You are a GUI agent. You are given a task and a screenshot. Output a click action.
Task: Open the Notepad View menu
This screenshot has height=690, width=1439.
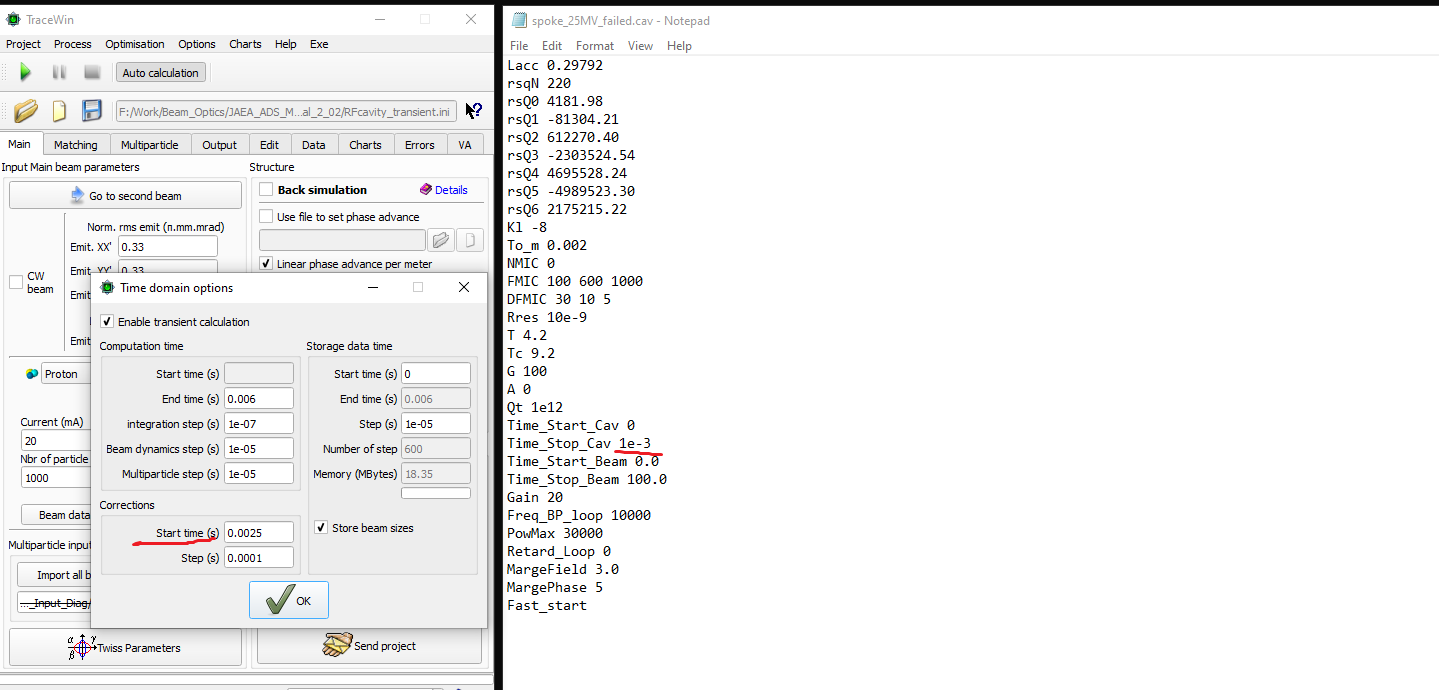[640, 46]
